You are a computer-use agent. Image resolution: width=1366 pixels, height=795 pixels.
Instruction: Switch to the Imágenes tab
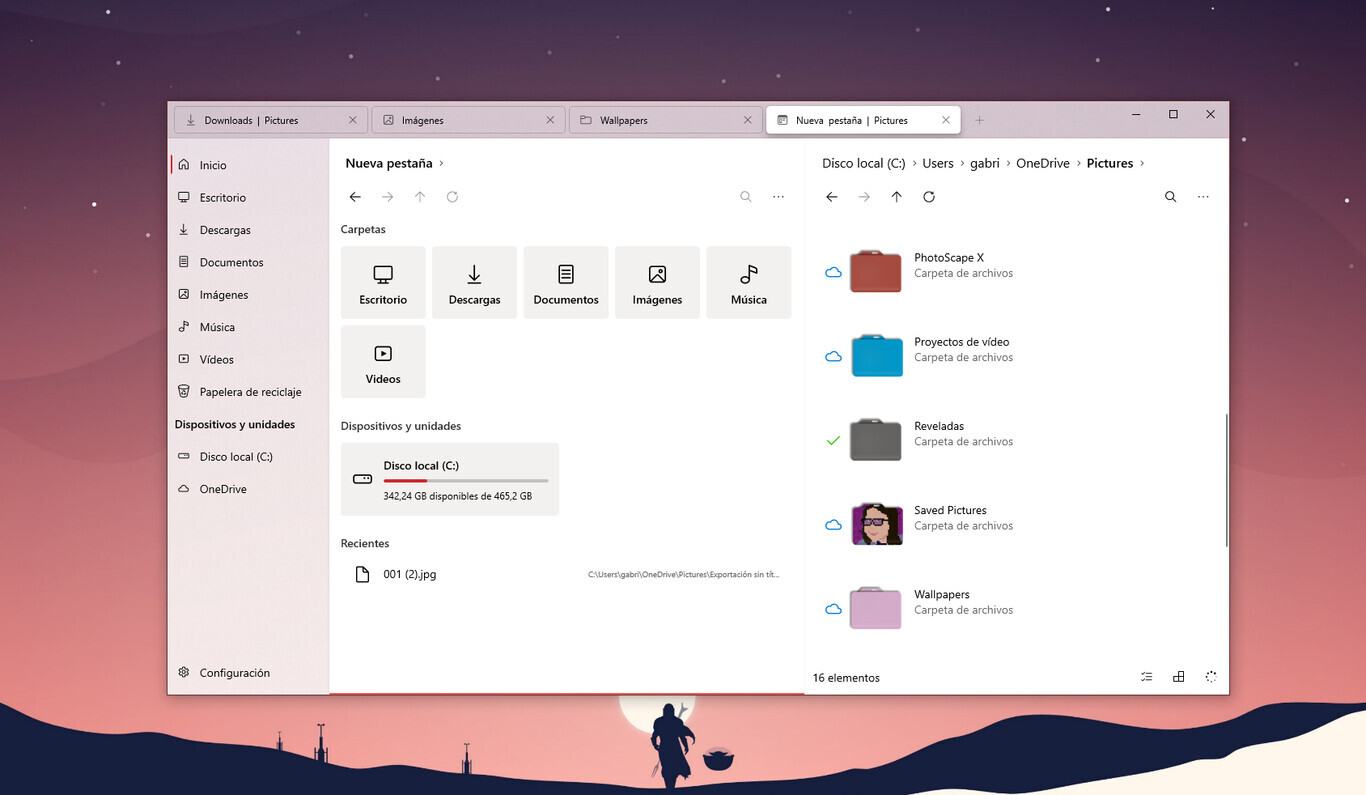point(424,119)
